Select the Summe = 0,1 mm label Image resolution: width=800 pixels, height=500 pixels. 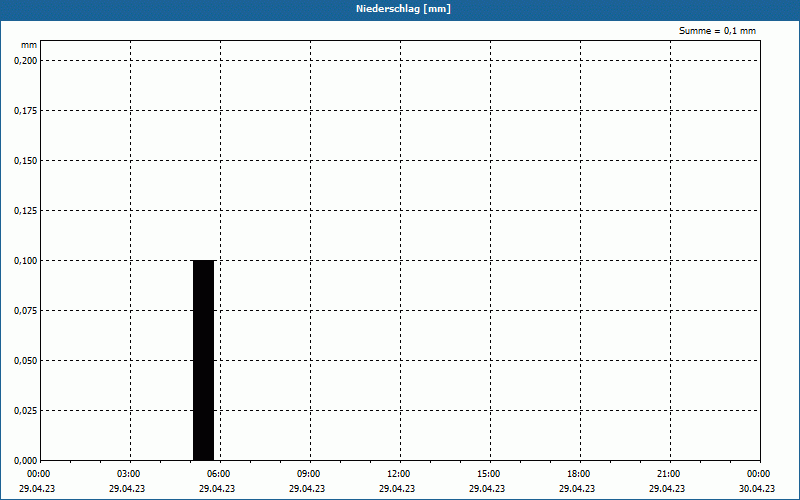(717, 31)
